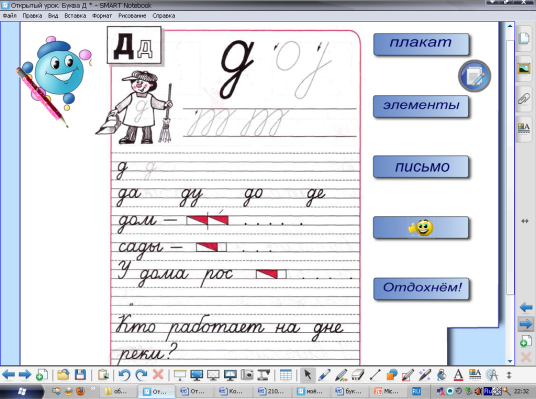Select the Line drawing tool
The height and width of the screenshot is (399, 536).
point(375,375)
